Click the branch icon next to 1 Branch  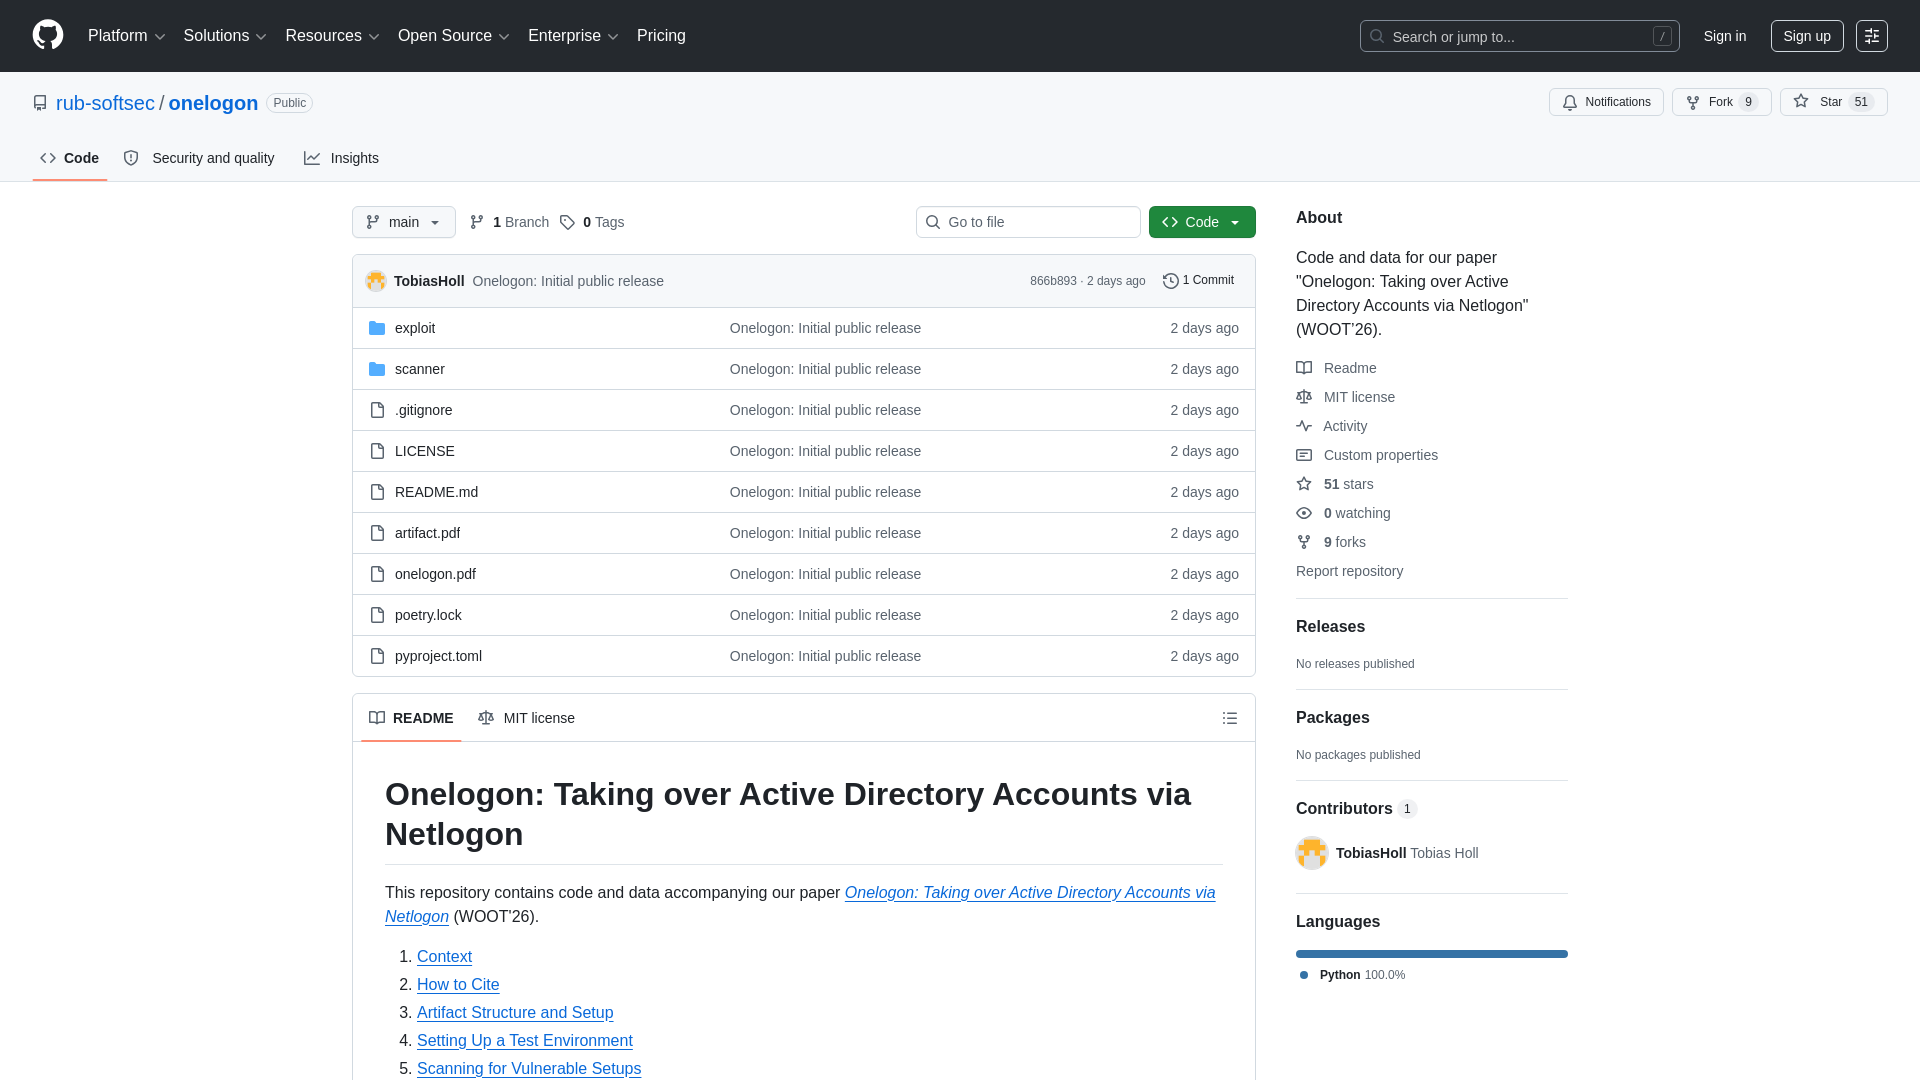477,222
